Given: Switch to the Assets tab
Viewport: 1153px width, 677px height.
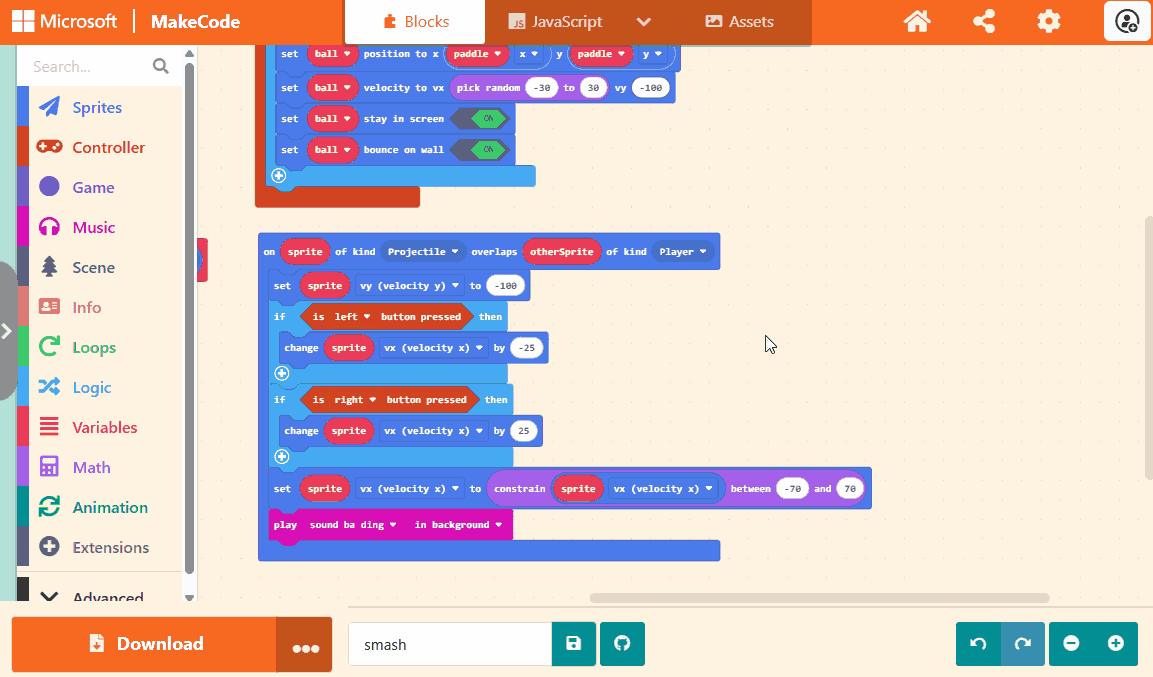Looking at the screenshot, I should point(739,22).
